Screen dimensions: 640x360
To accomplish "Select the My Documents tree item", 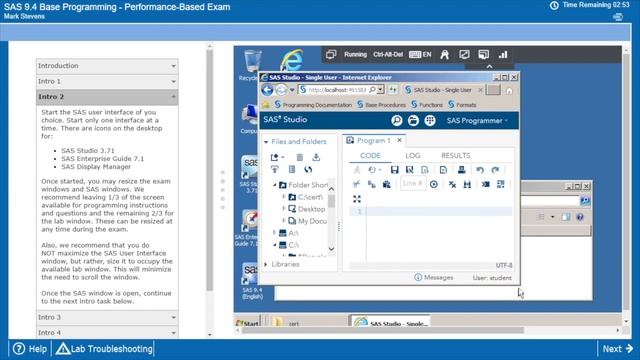I will coord(308,221).
